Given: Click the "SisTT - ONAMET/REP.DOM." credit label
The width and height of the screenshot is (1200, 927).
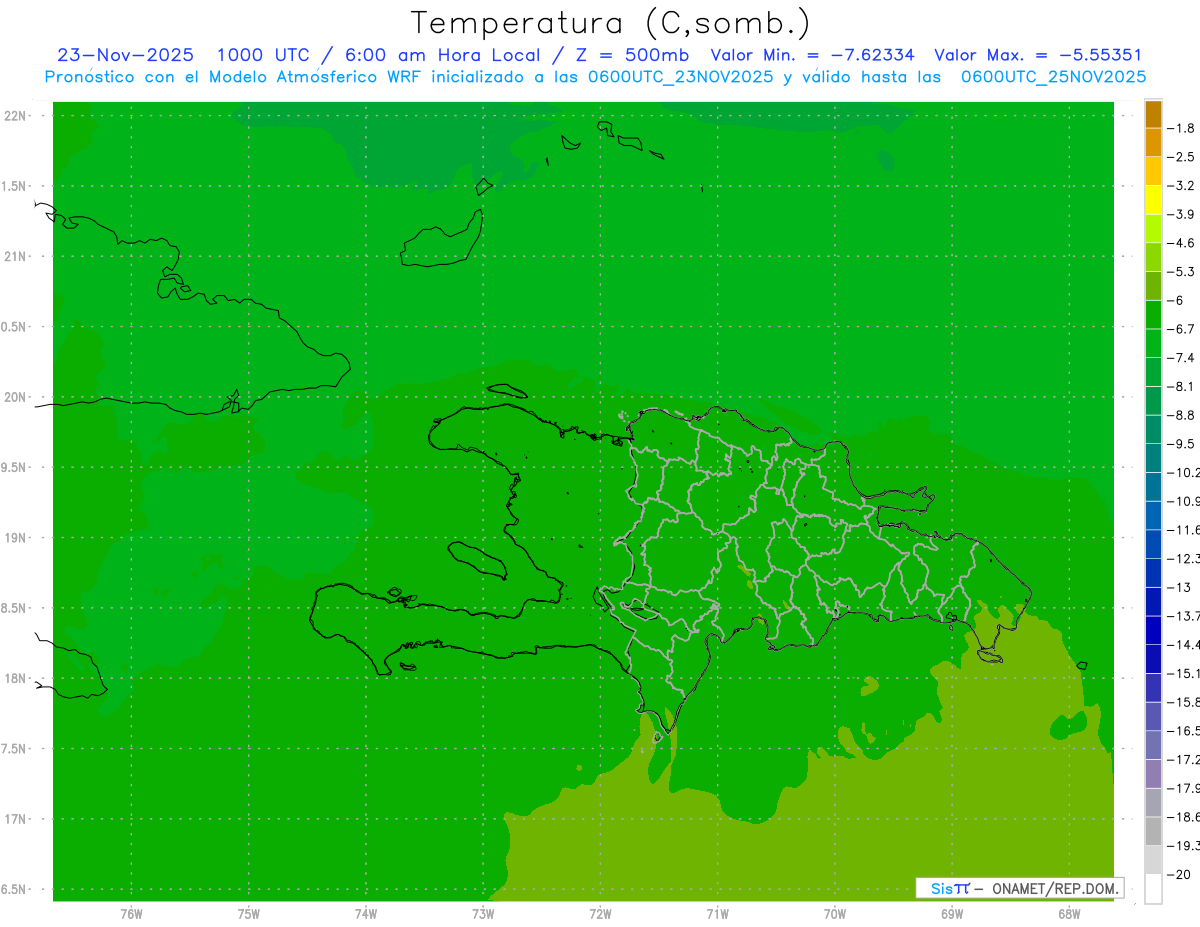Looking at the screenshot, I should point(1020,888).
